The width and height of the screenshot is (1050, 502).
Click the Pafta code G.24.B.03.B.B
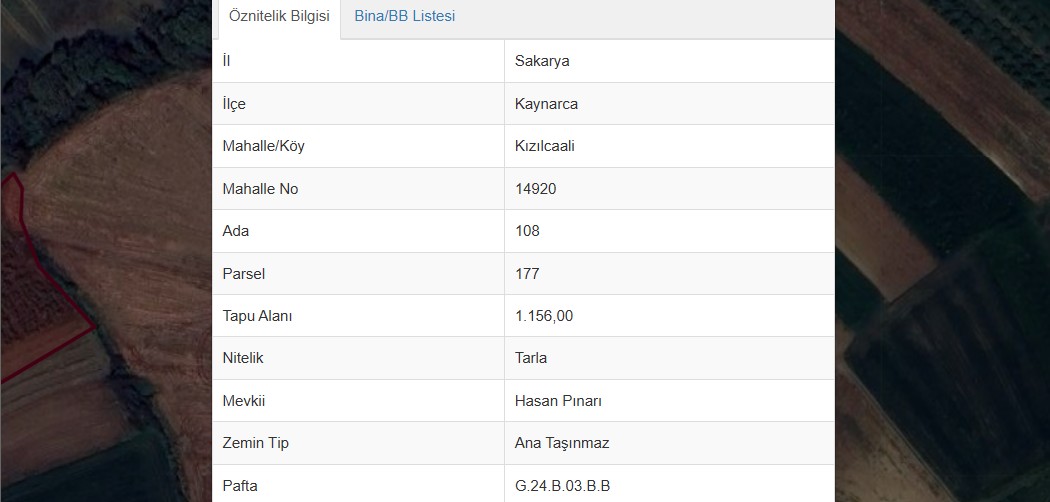(x=562, y=486)
